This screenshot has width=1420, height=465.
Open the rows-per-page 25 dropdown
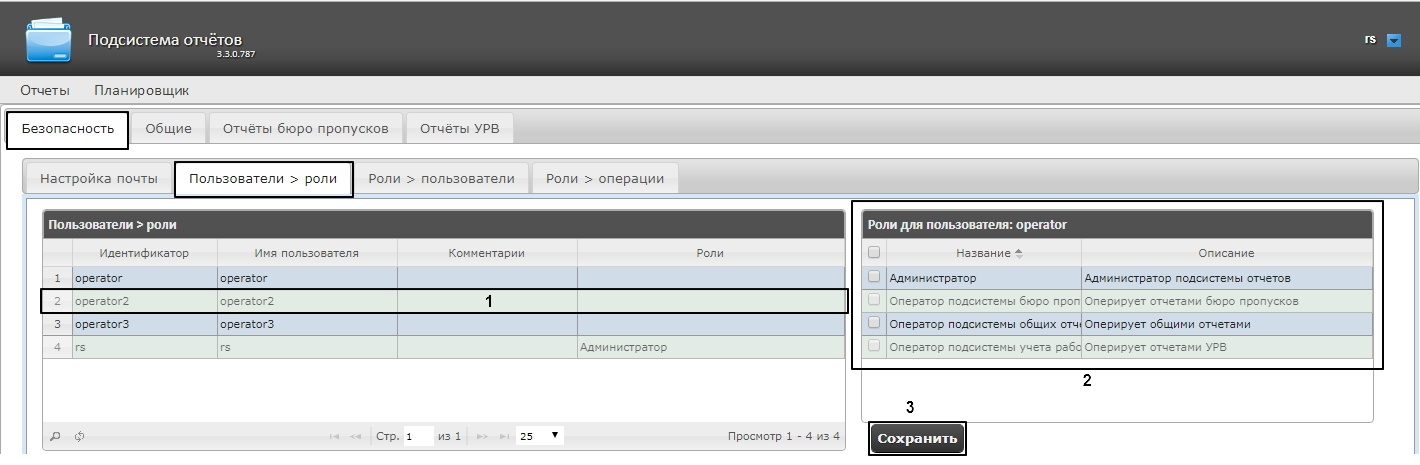pos(540,436)
